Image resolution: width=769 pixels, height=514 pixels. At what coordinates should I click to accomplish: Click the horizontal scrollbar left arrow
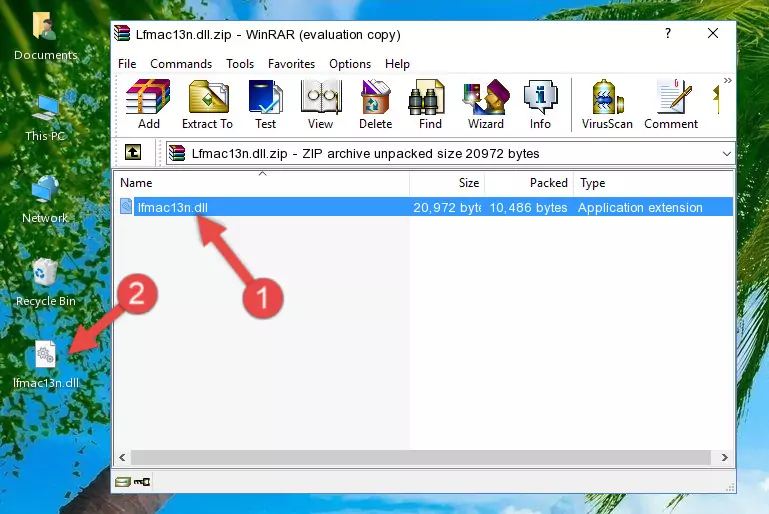(123, 458)
